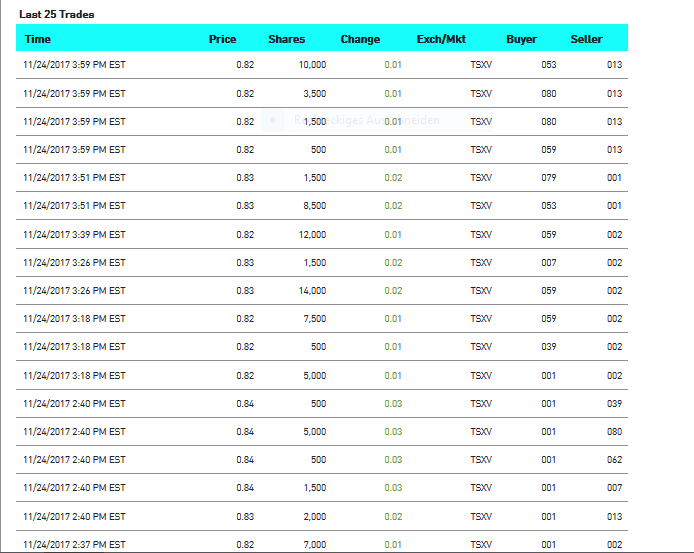Click buyer 080 in the 3,500-share row
This screenshot has height=553, width=694.
pos(549,94)
